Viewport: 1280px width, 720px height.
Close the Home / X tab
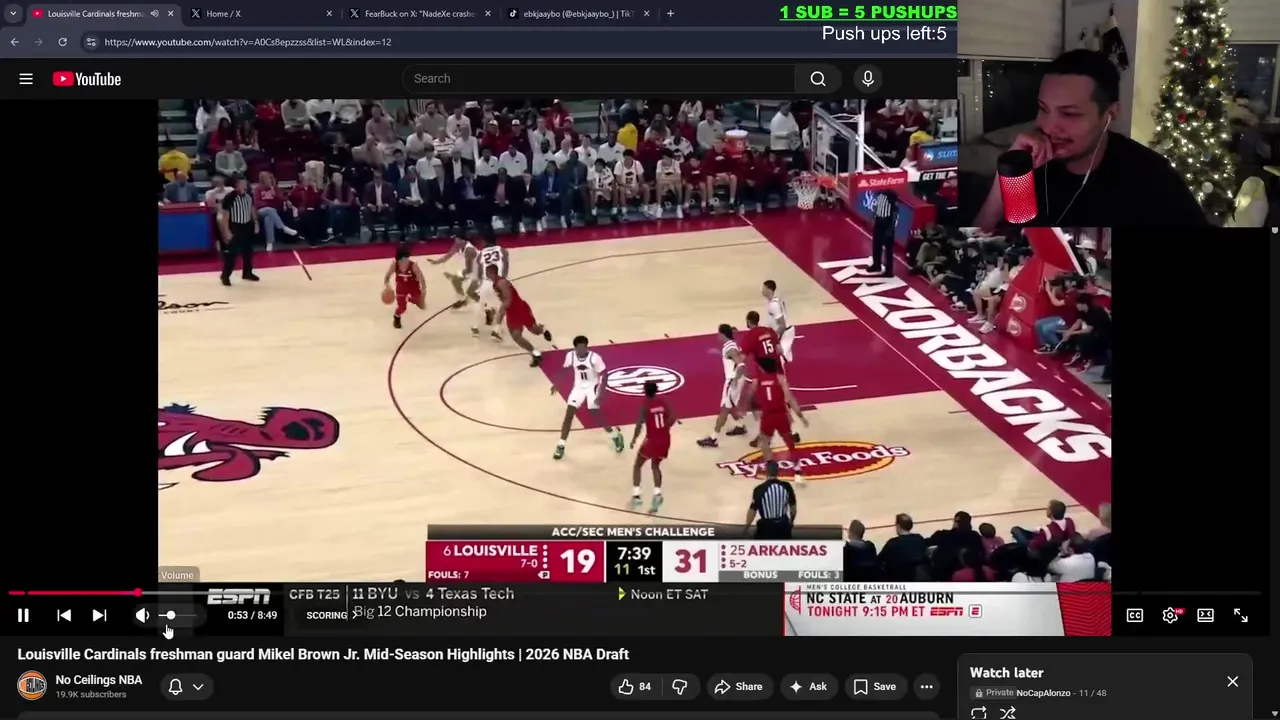coord(329,14)
